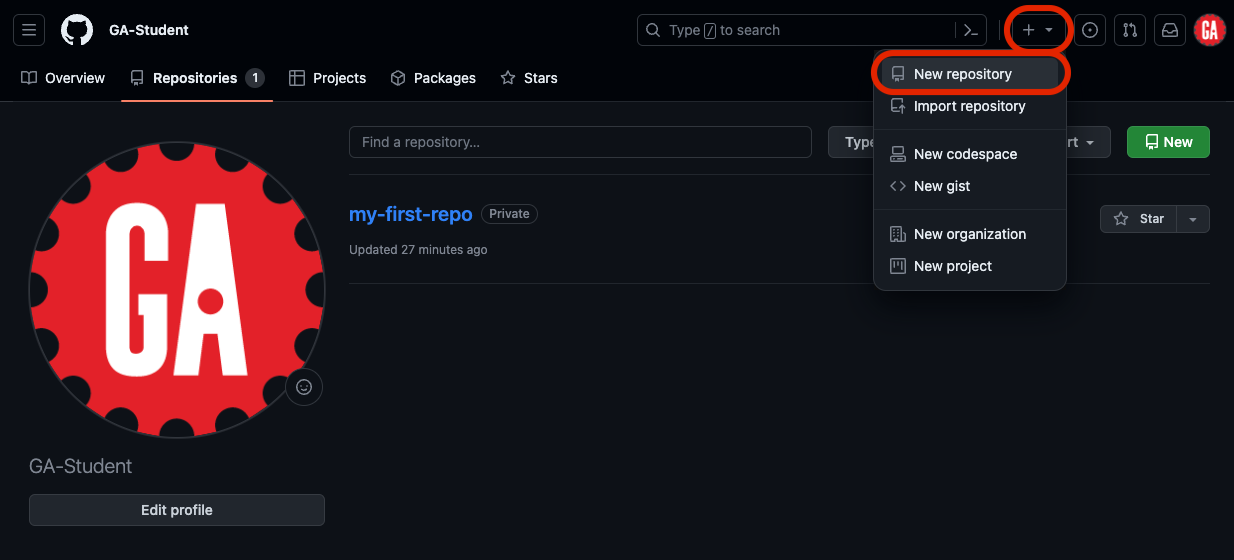Open the hamburger navigation menu
The image size is (1234, 560).
[29, 30]
